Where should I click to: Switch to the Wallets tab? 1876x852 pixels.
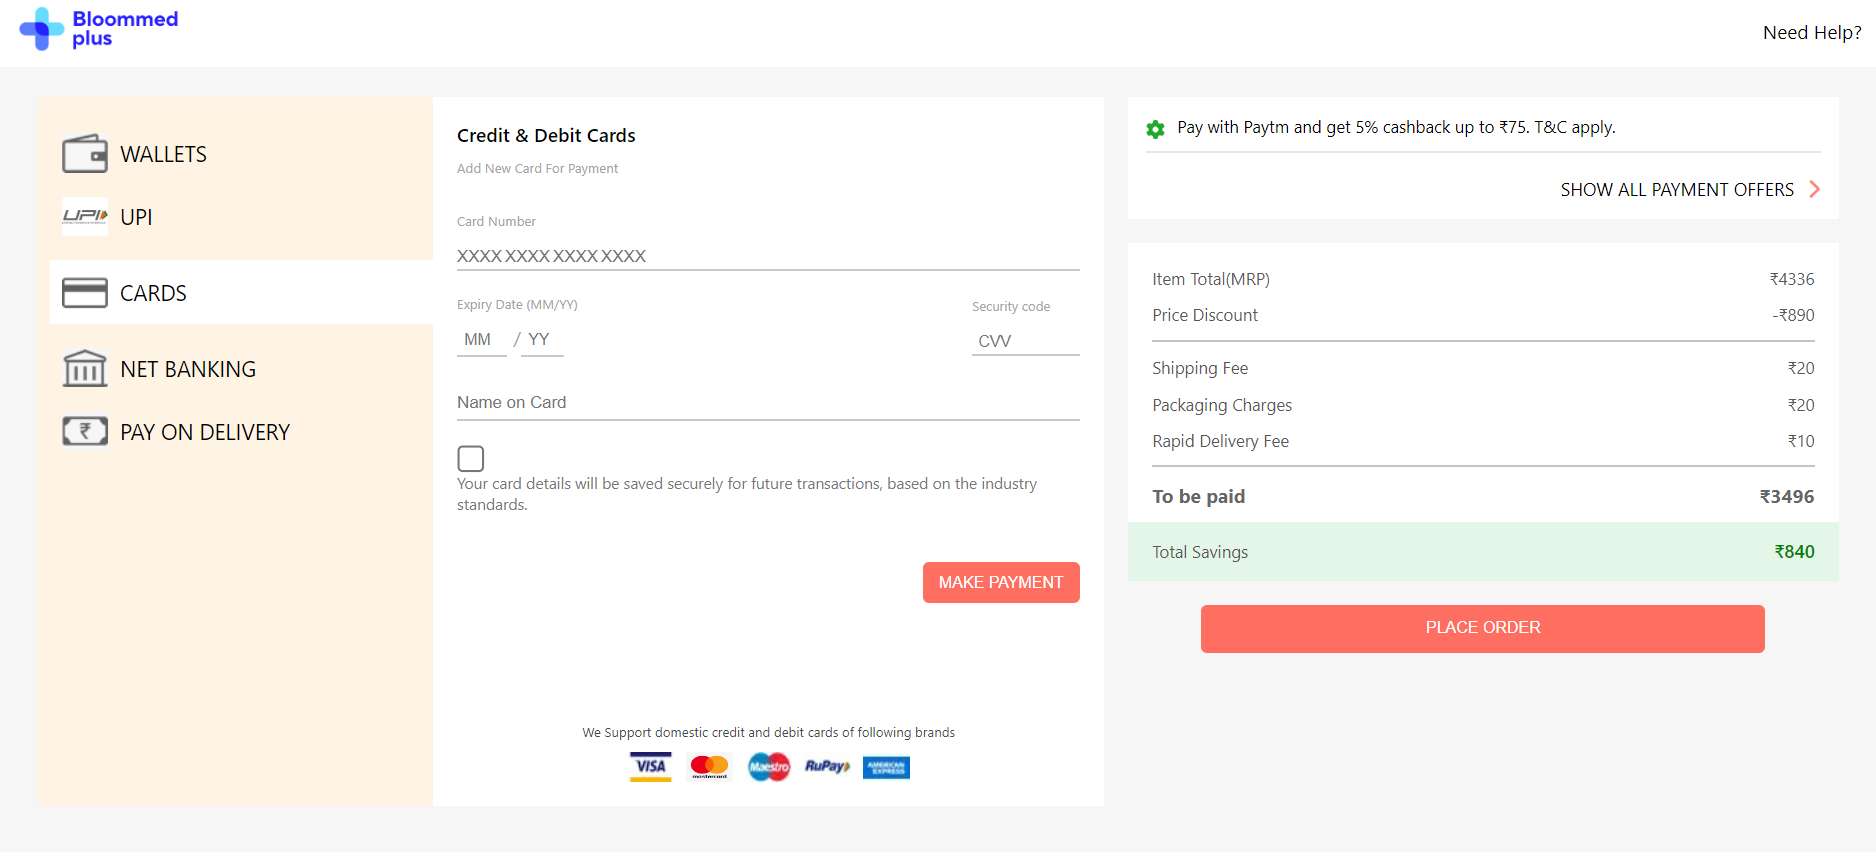163,153
